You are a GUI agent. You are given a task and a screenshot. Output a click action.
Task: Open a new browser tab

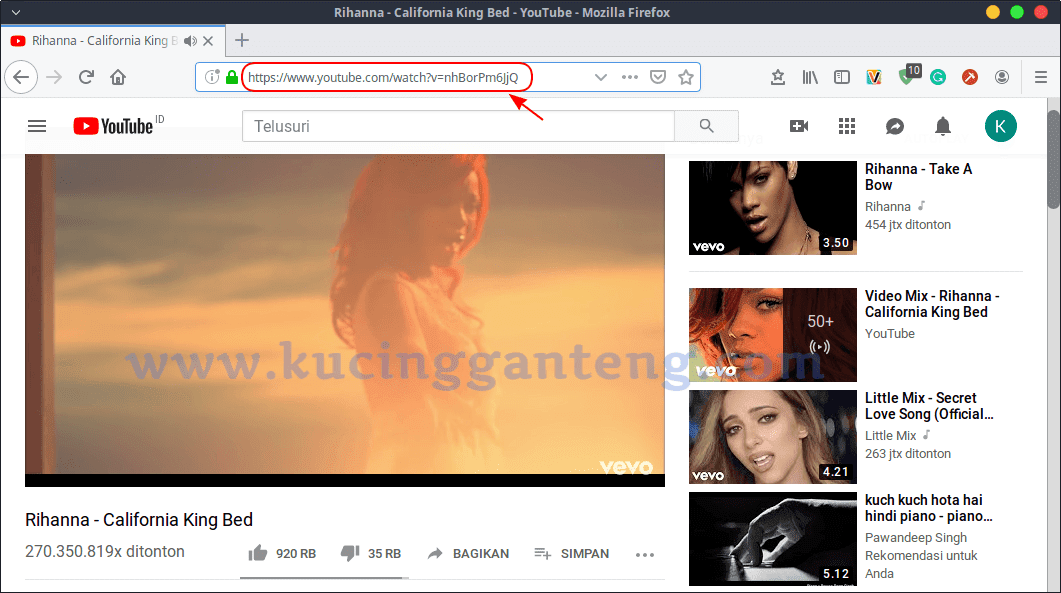pyautogui.click(x=242, y=41)
